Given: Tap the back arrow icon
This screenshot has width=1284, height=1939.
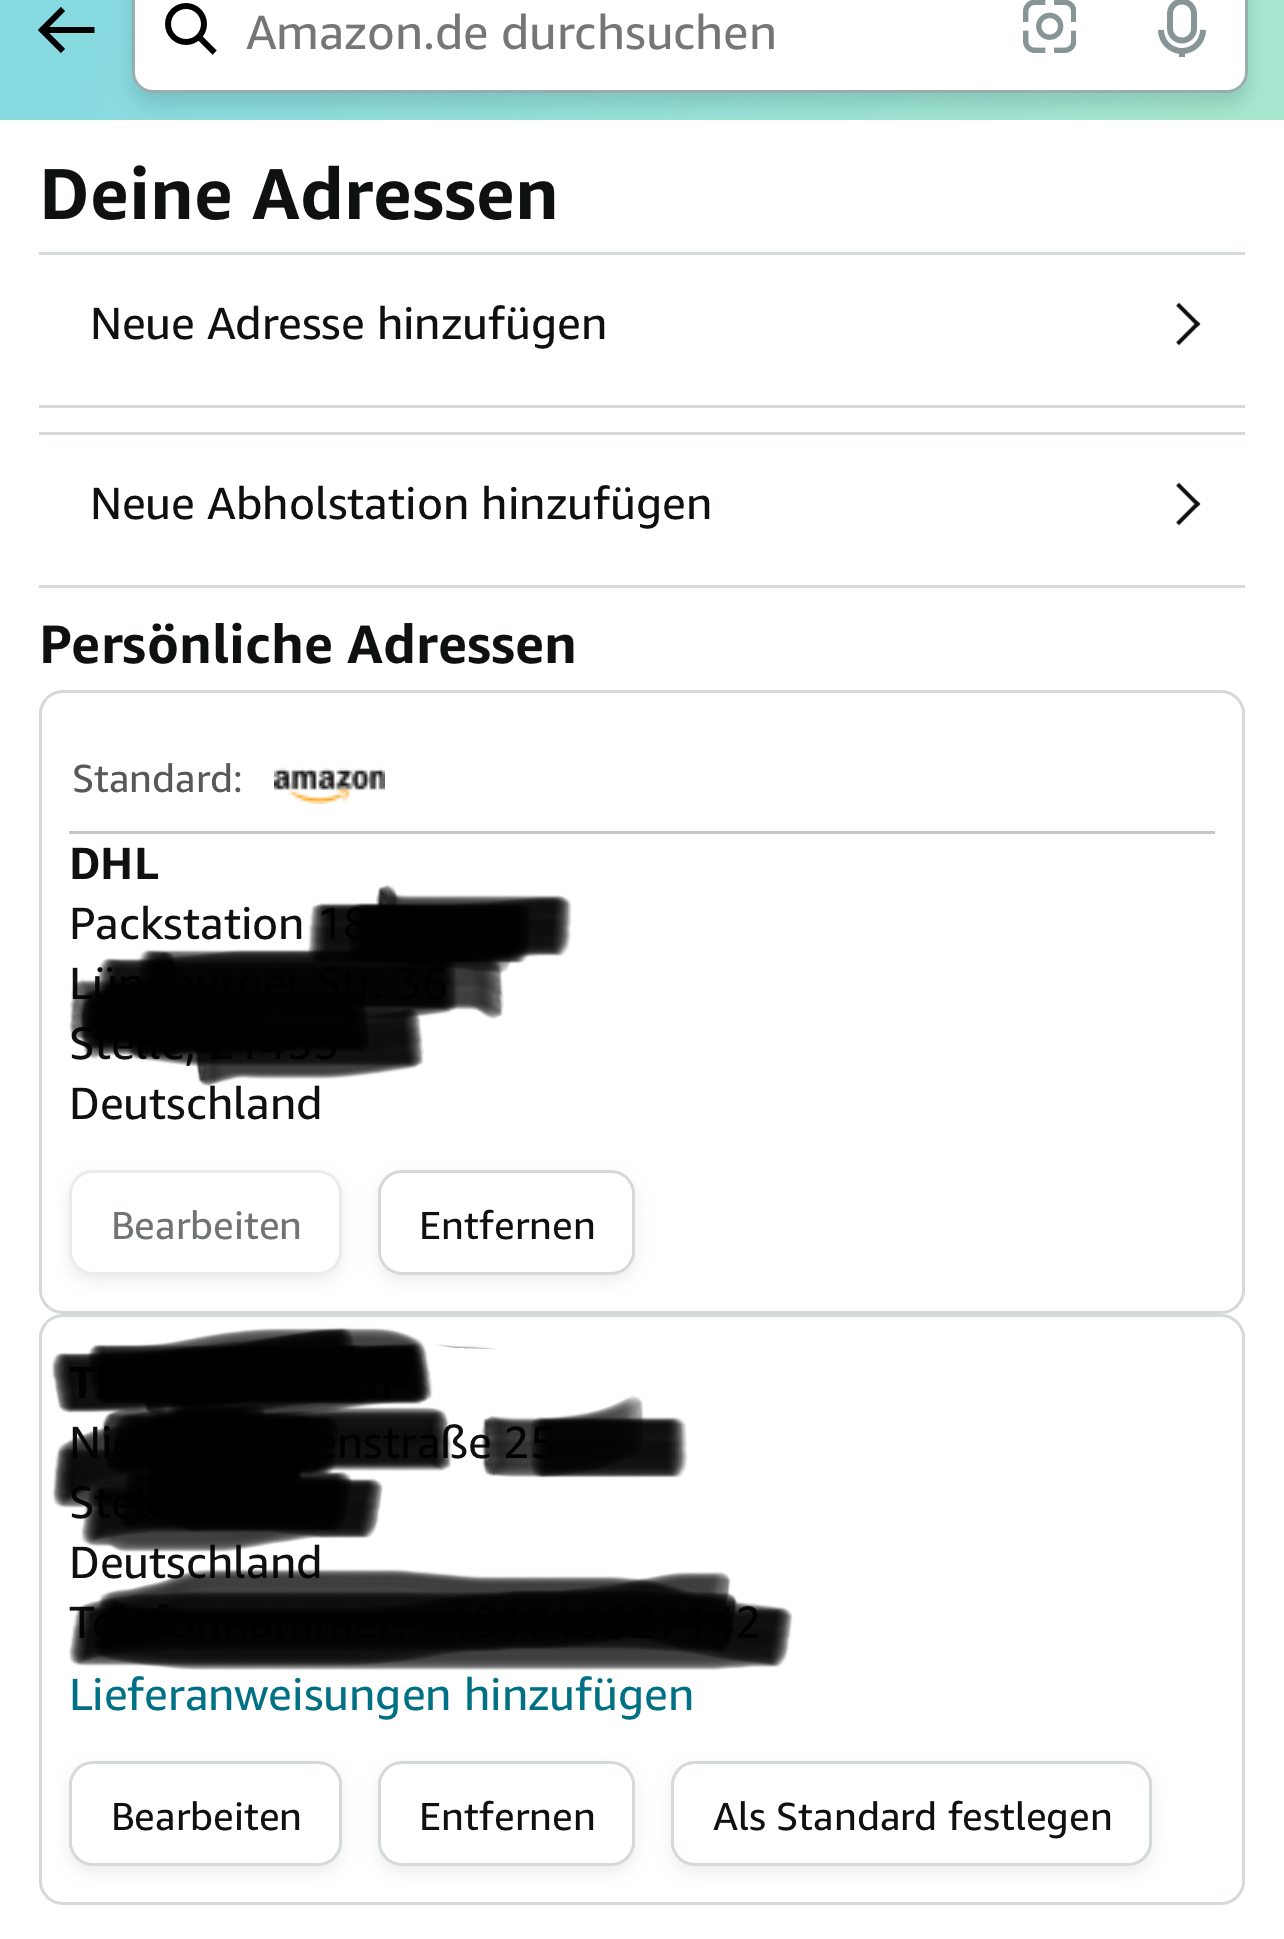Looking at the screenshot, I should coord(66,31).
